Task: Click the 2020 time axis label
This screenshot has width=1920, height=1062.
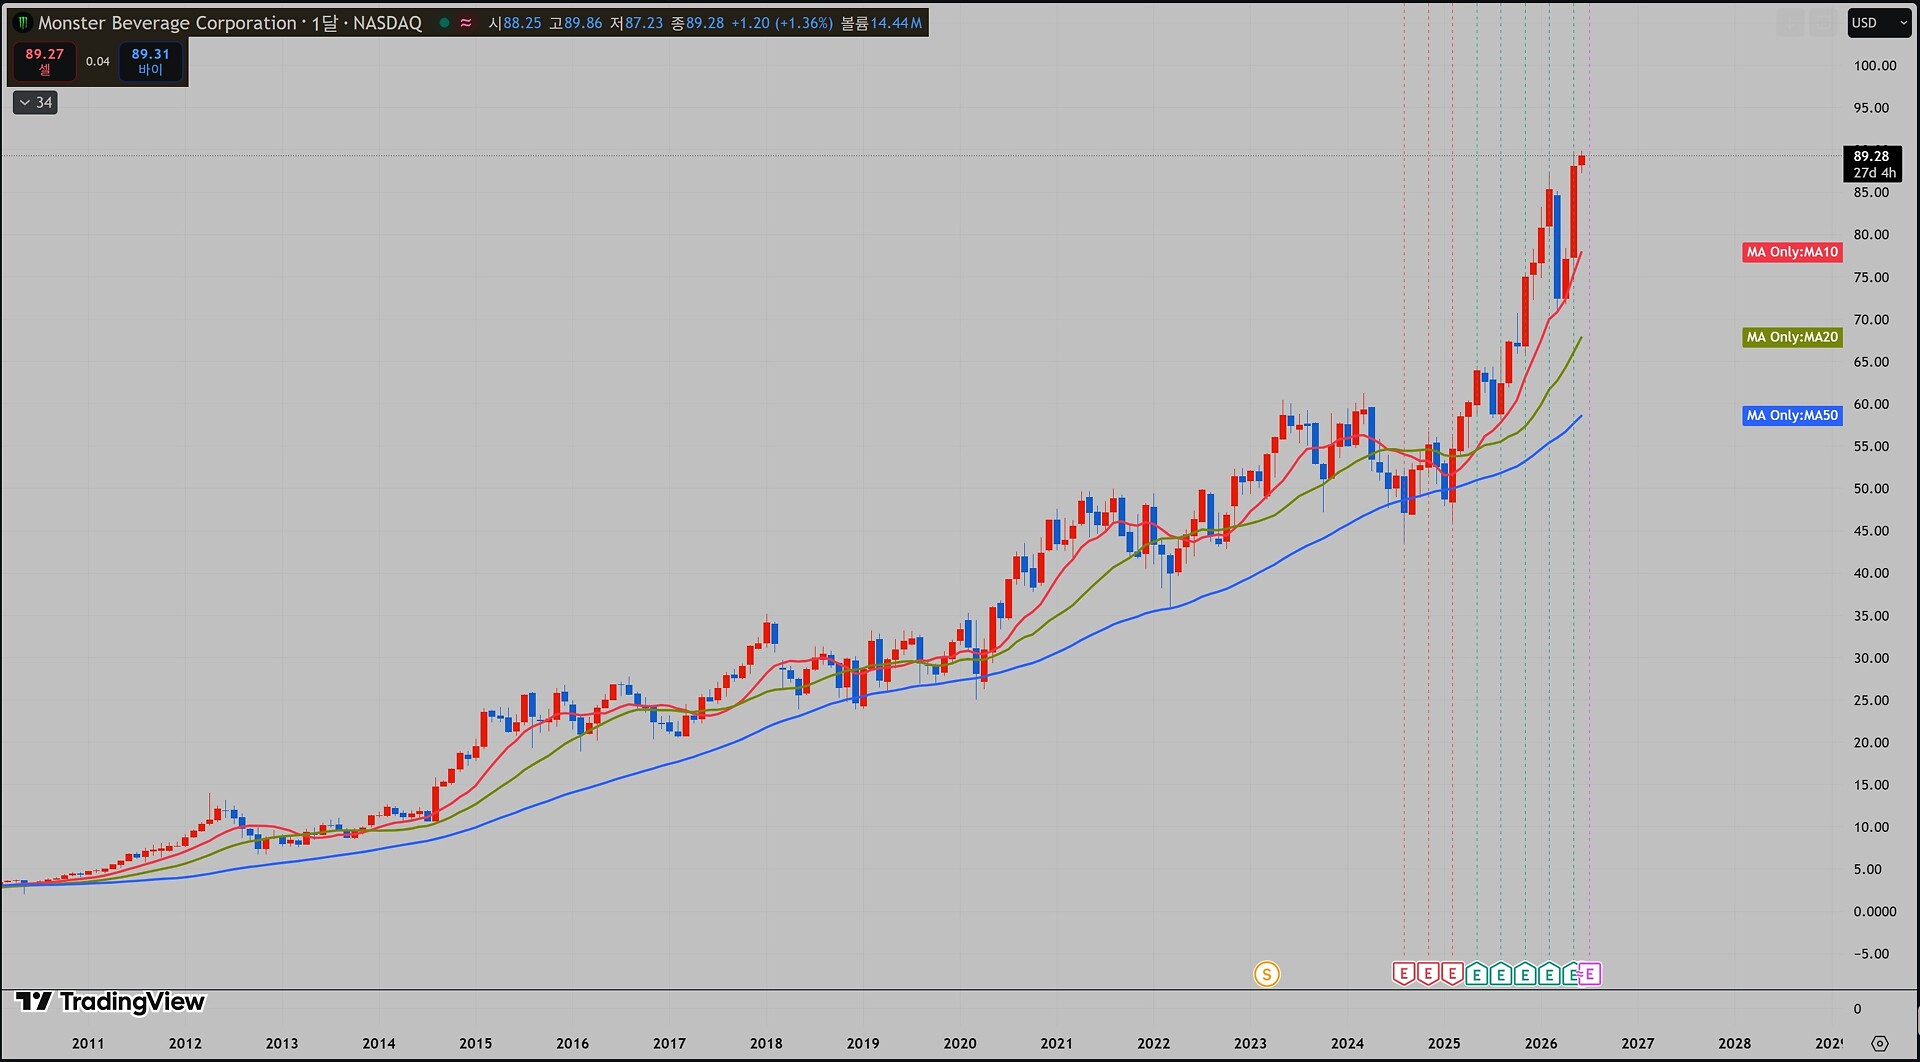Action: (x=960, y=1044)
